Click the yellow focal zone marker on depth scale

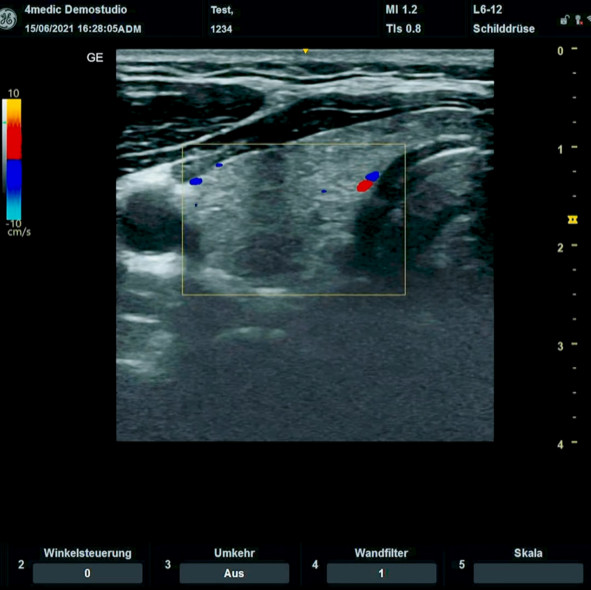point(573,220)
